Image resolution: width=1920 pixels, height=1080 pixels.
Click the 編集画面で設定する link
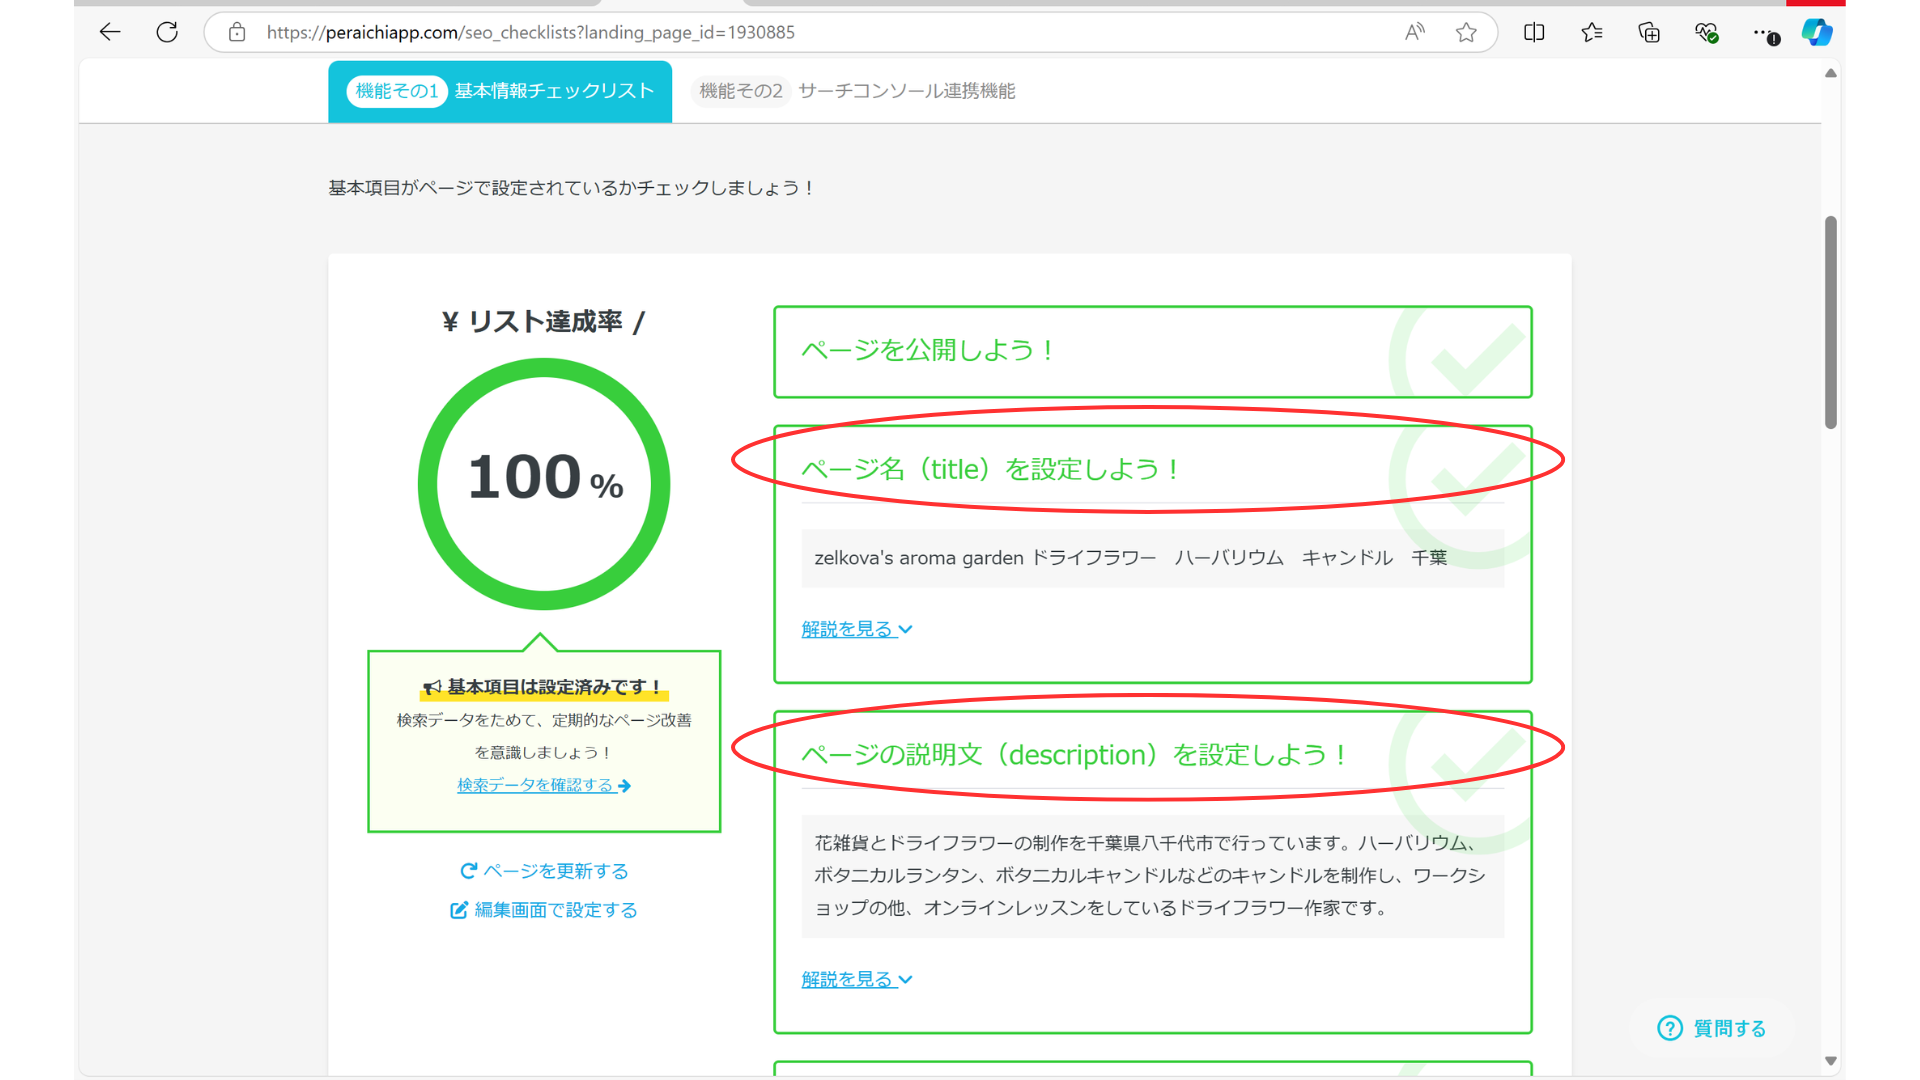click(x=544, y=910)
